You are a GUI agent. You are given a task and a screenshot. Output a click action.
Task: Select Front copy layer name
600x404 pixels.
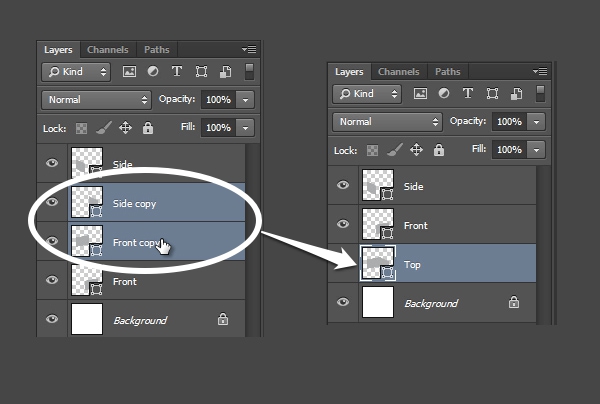tap(136, 243)
